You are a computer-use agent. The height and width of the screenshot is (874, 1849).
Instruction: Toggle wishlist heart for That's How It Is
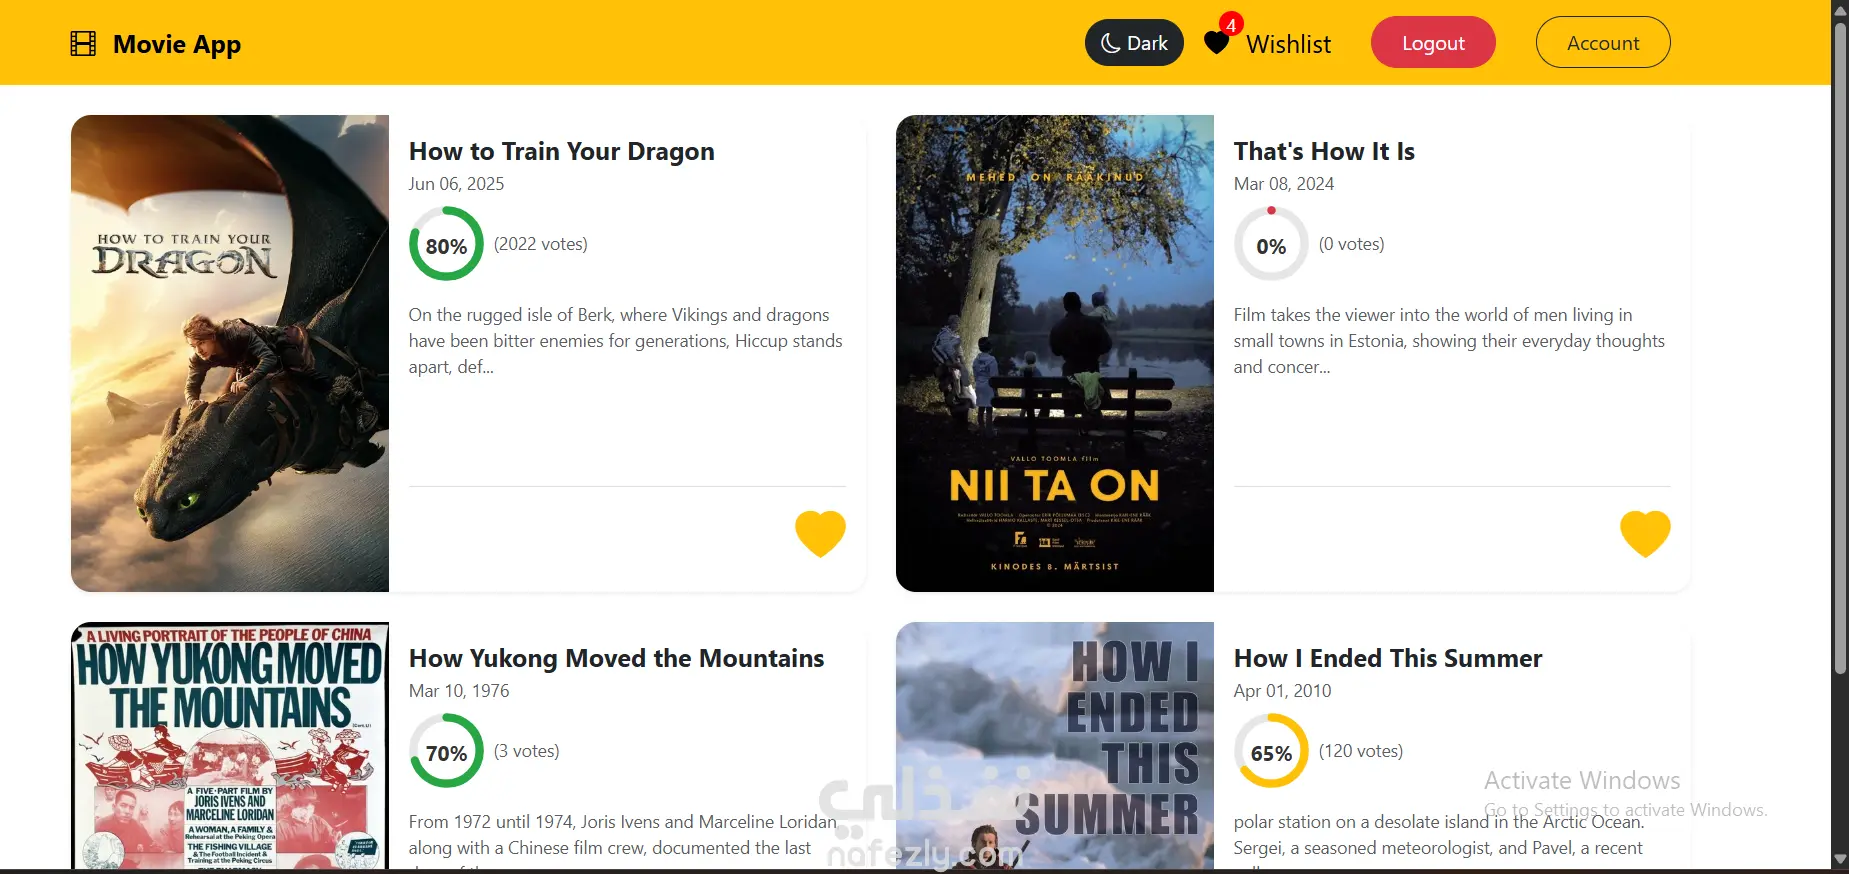pos(1645,532)
